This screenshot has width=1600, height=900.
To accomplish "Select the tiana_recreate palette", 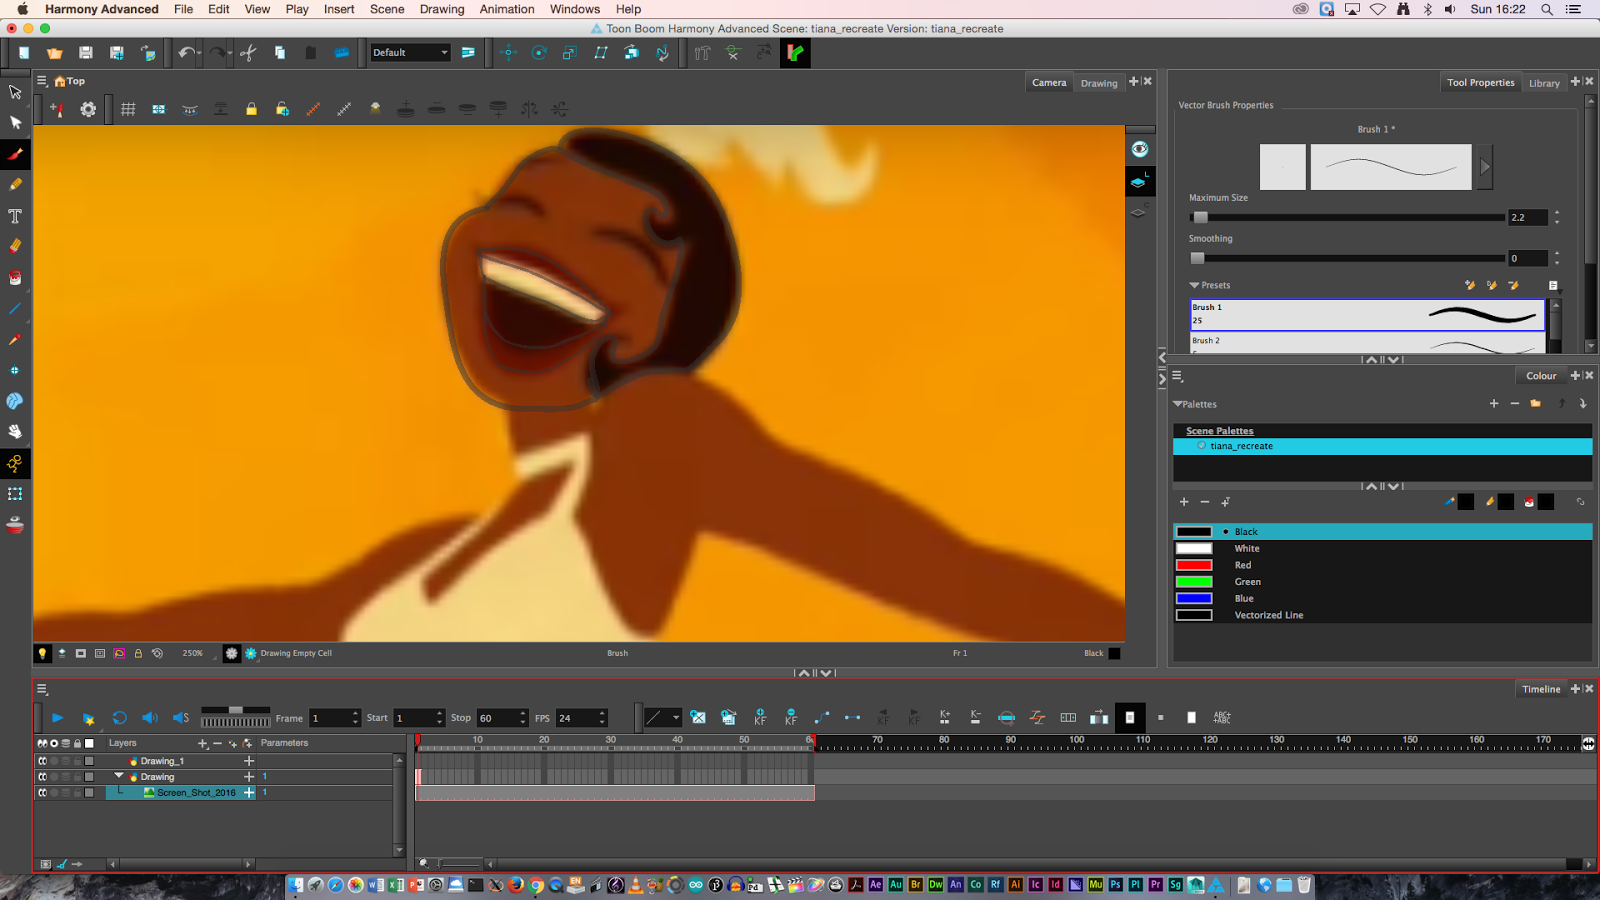I will (x=1383, y=446).
